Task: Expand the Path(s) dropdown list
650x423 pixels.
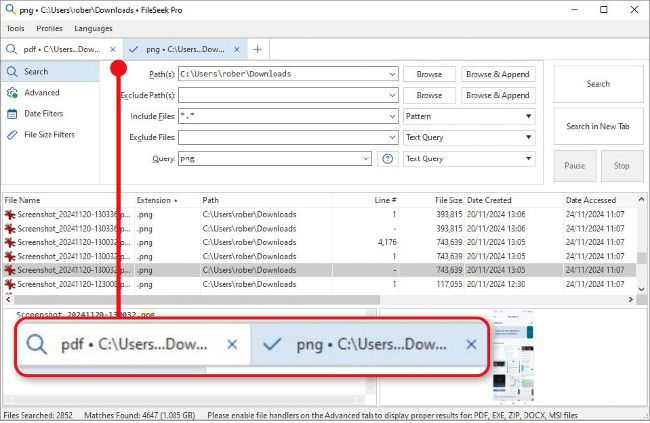Action: point(391,74)
